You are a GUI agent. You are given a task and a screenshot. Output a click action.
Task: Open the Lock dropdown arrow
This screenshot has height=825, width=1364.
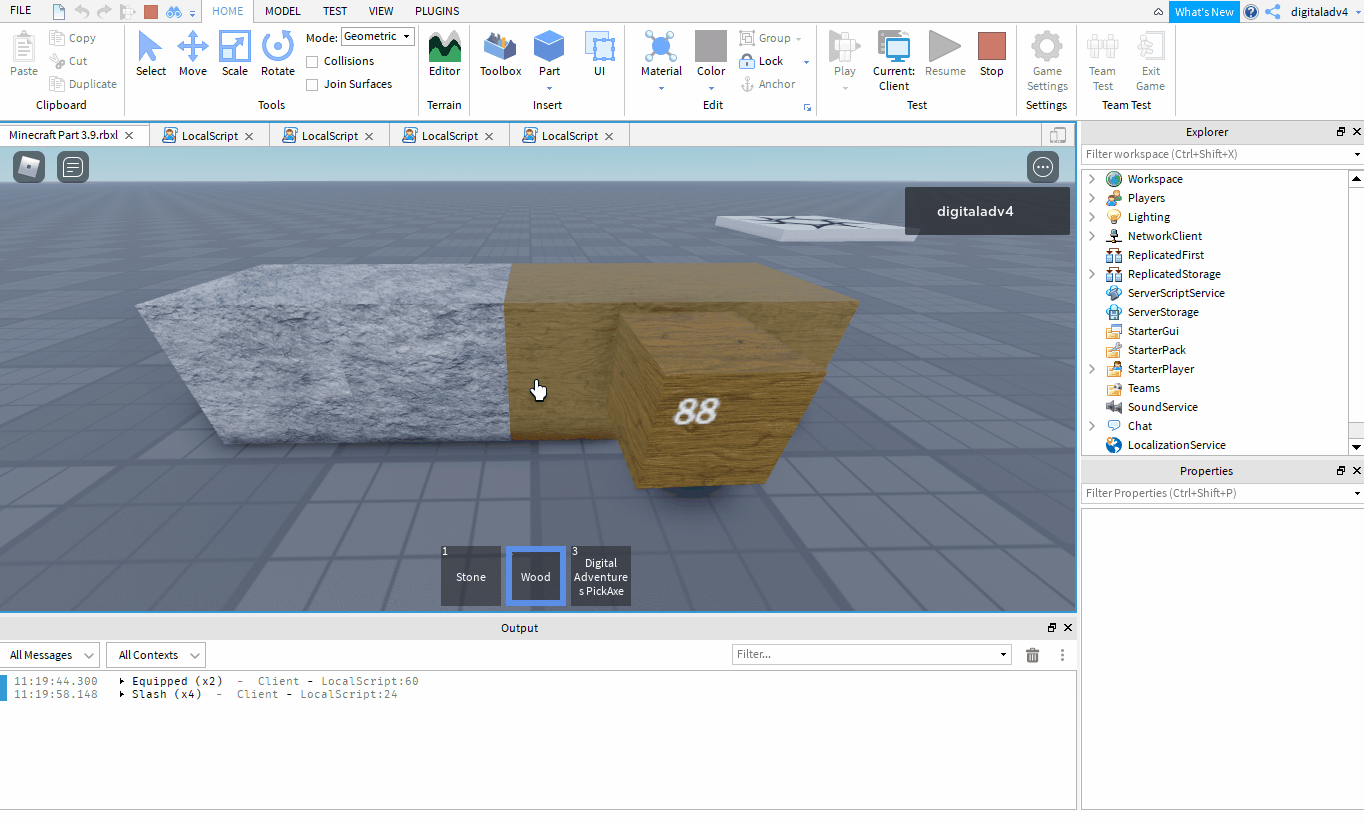(x=806, y=62)
